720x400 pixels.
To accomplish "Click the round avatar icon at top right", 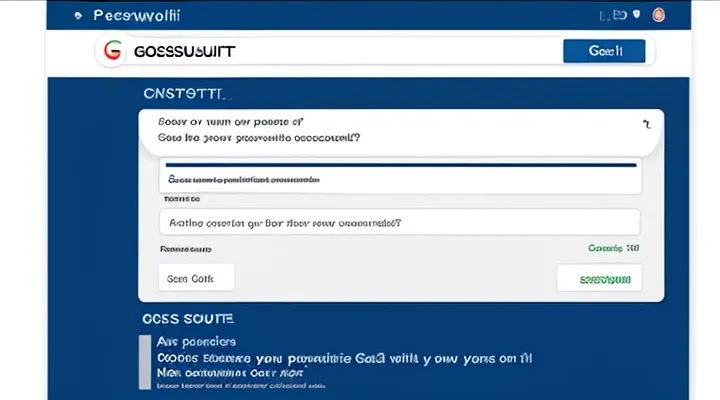I will pos(658,16).
